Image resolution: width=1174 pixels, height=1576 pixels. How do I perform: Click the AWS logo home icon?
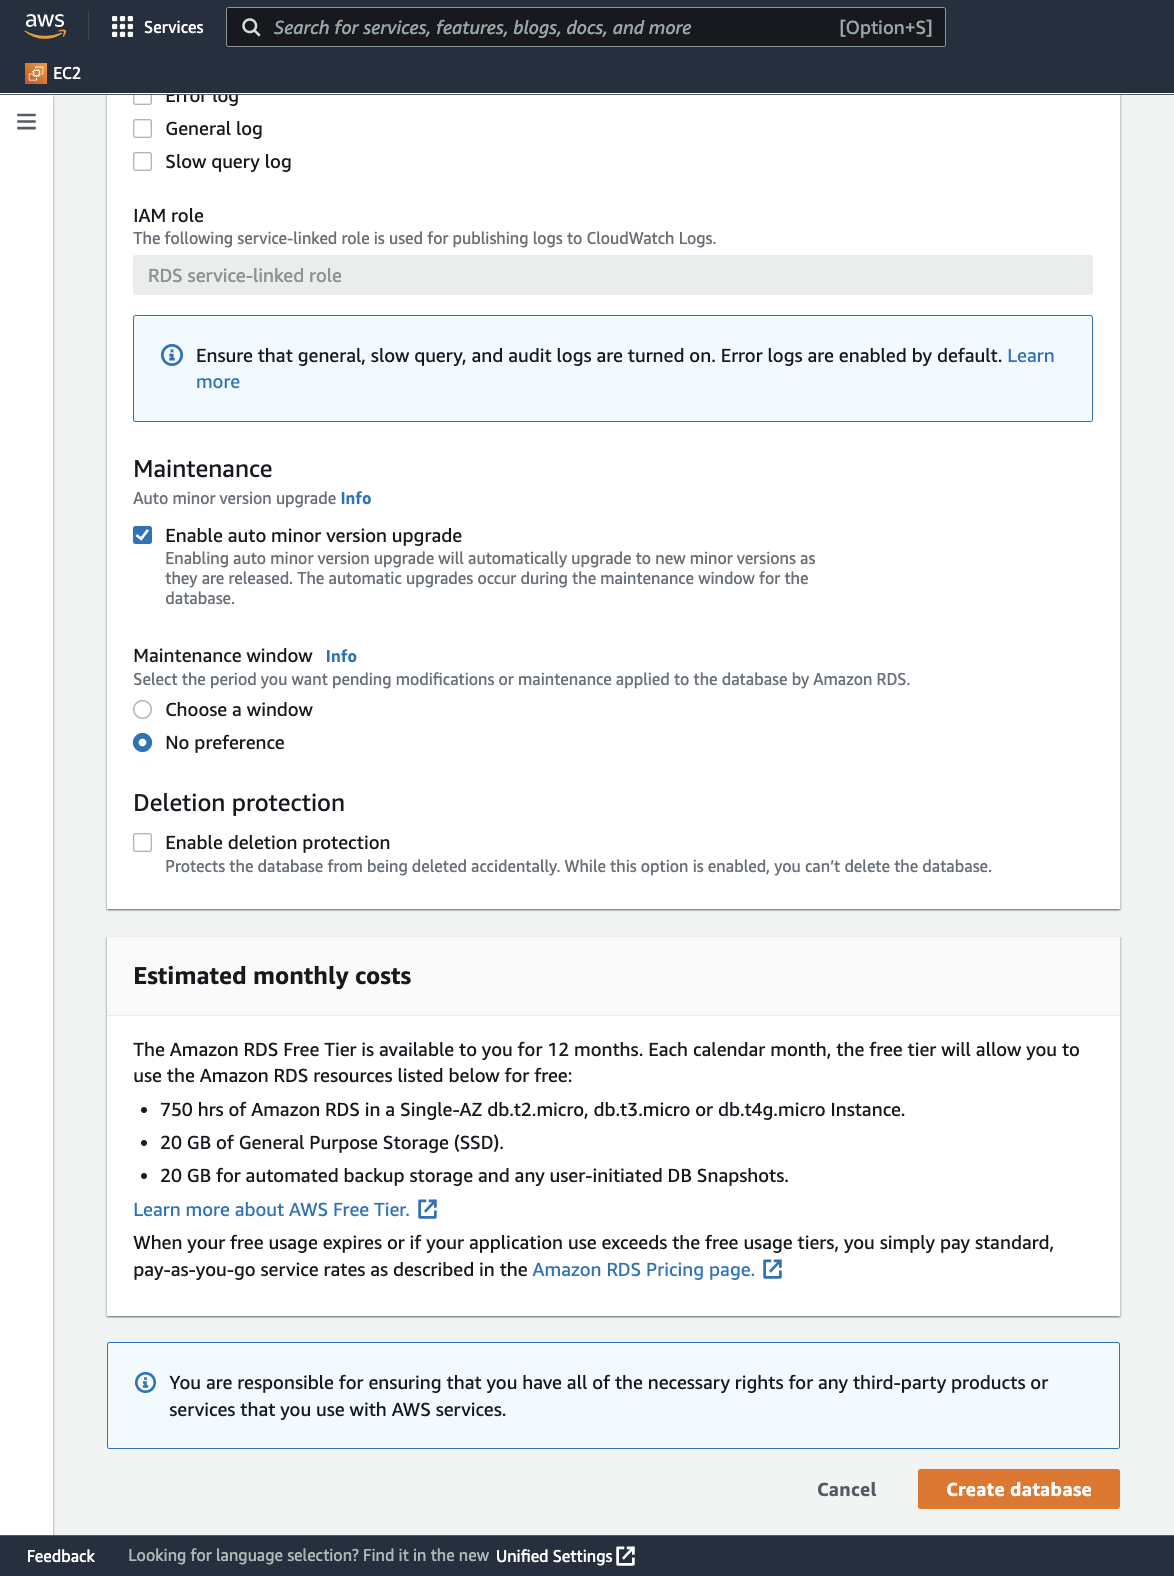tap(45, 26)
